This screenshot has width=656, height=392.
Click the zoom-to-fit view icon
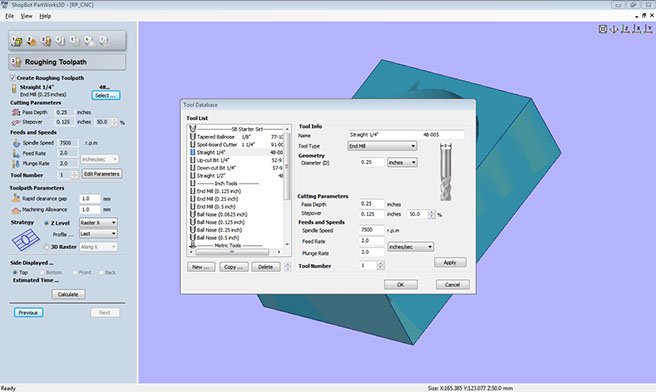[602, 29]
